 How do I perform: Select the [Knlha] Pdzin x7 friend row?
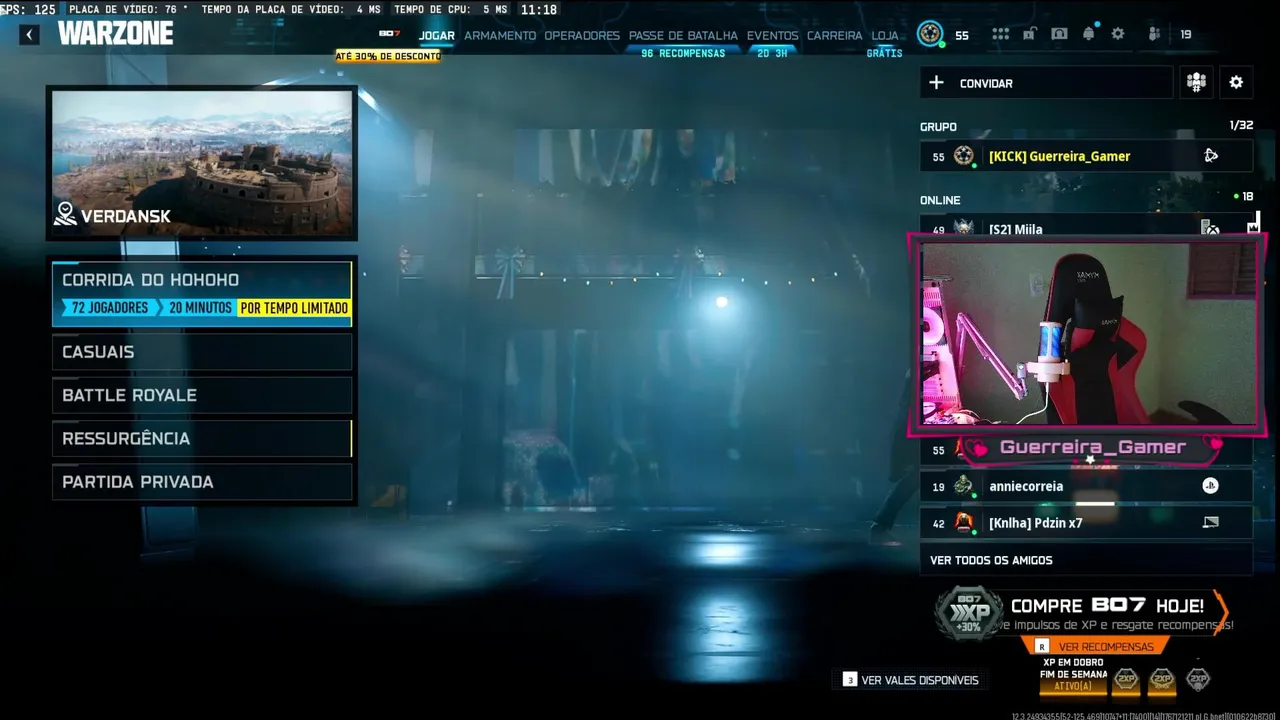coord(1086,522)
